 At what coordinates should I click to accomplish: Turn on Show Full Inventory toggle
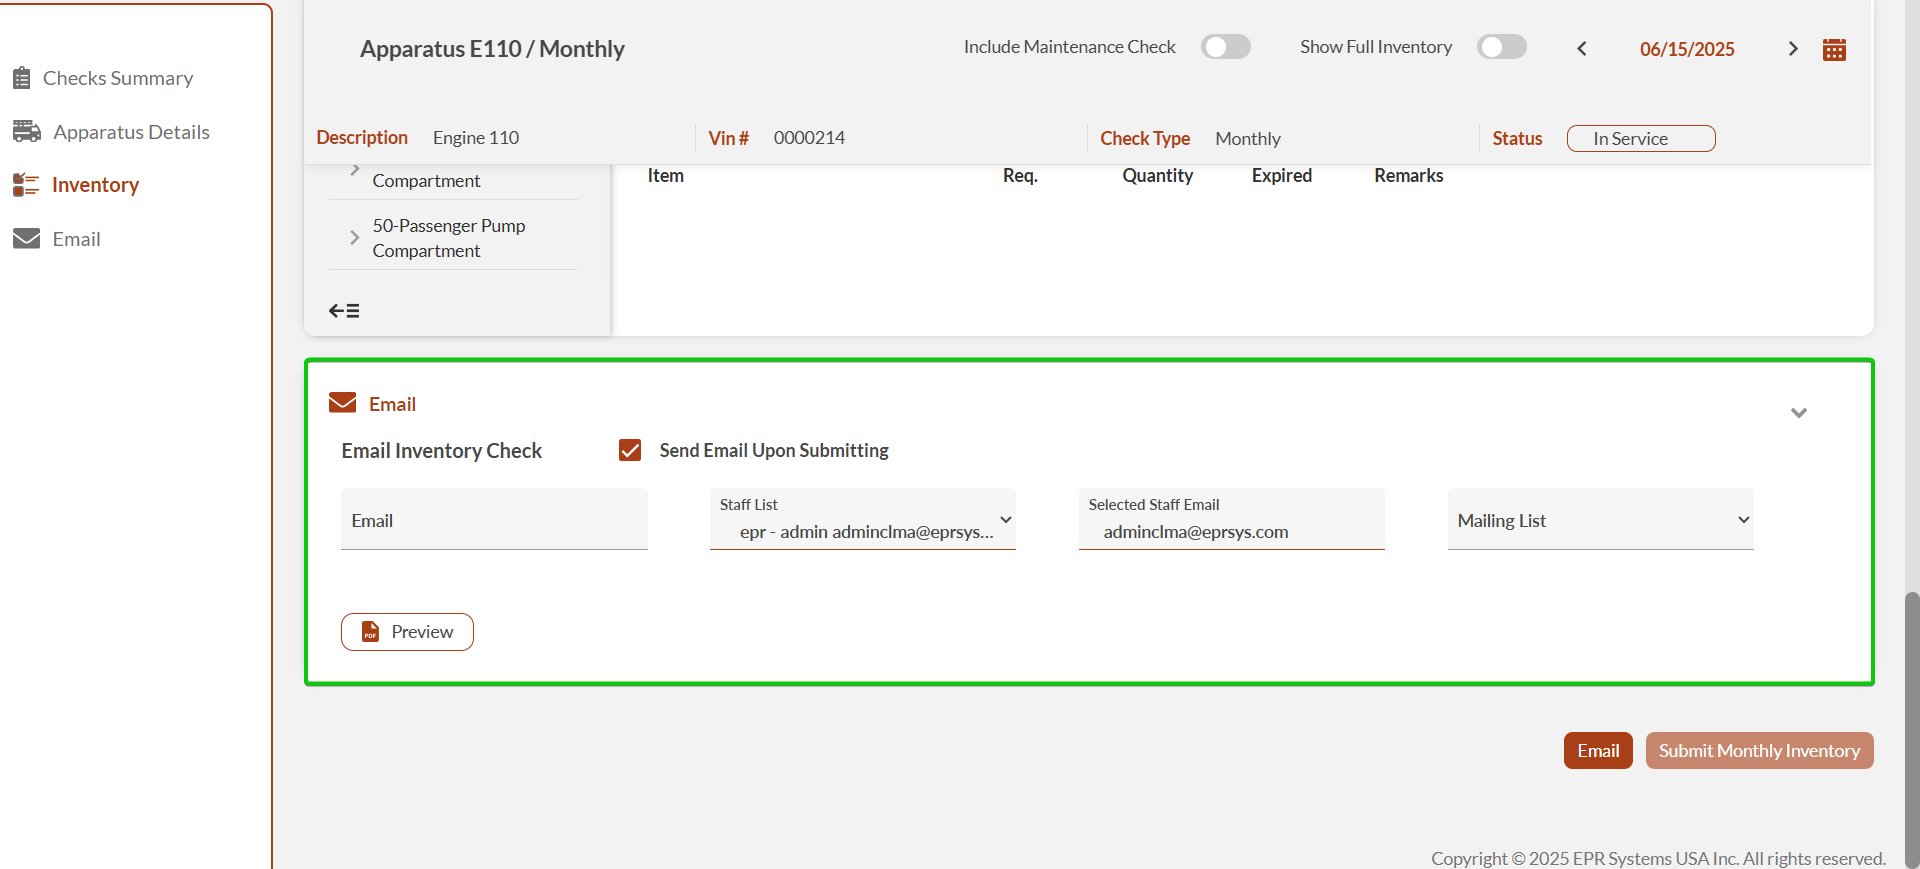[x=1501, y=47]
